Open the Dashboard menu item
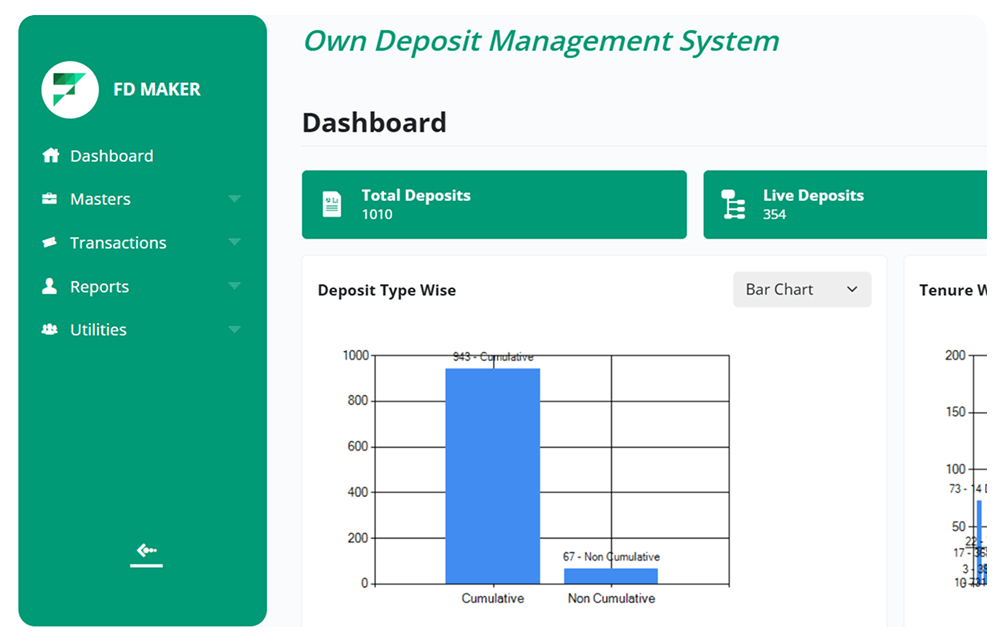Viewport: 1005px width, 642px height. click(111, 156)
